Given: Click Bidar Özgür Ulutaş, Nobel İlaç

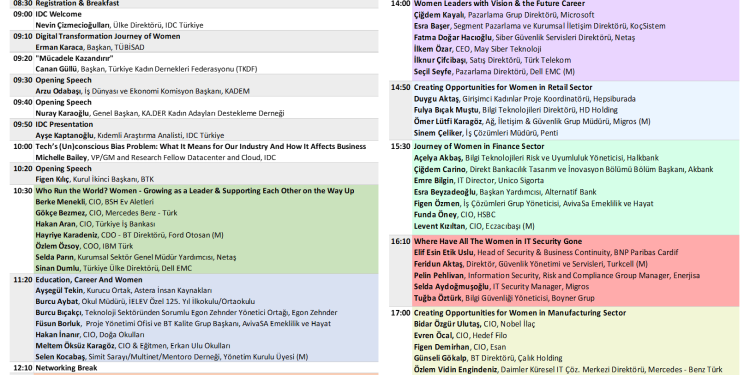Looking at the screenshot, I should tap(474, 324).
